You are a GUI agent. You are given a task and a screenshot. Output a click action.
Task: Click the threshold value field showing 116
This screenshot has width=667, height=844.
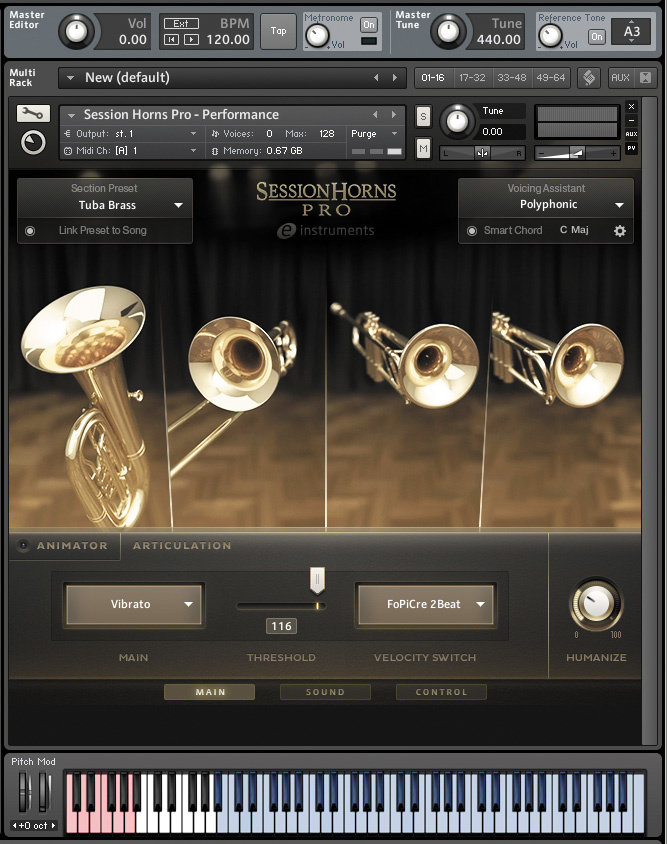click(x=281, y=626)
